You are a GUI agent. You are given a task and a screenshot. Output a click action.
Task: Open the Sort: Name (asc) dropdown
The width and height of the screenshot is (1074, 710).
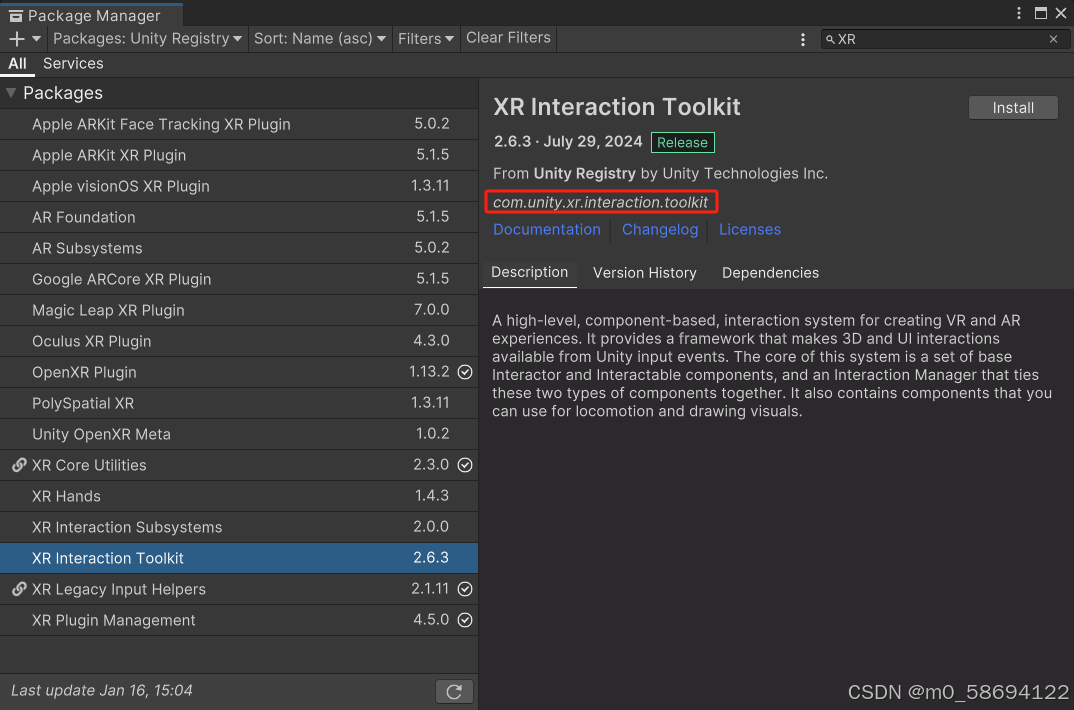pyautogui.click(x=320, y=38)
